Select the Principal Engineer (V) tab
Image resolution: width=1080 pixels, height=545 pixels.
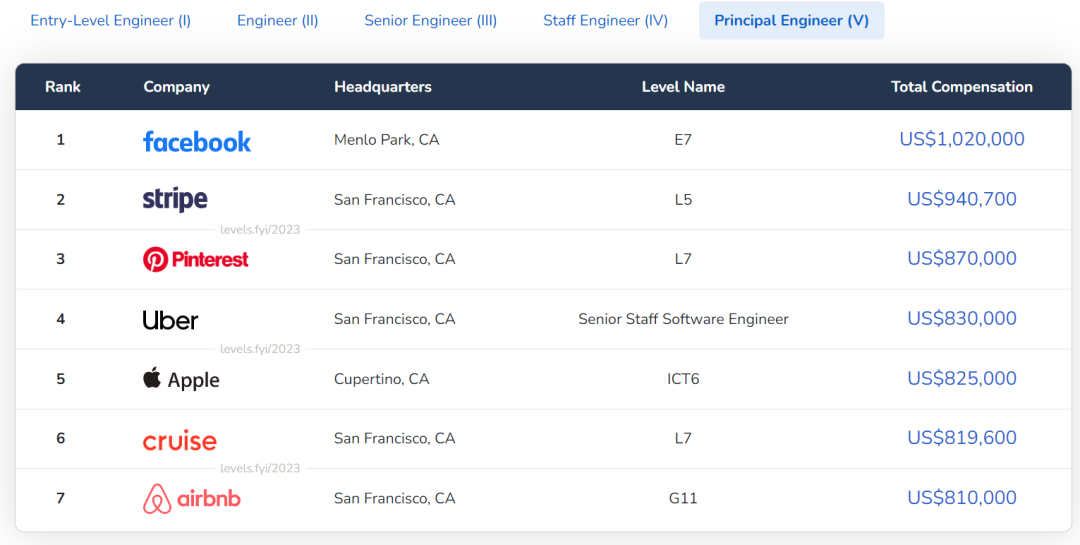[791, 21]
